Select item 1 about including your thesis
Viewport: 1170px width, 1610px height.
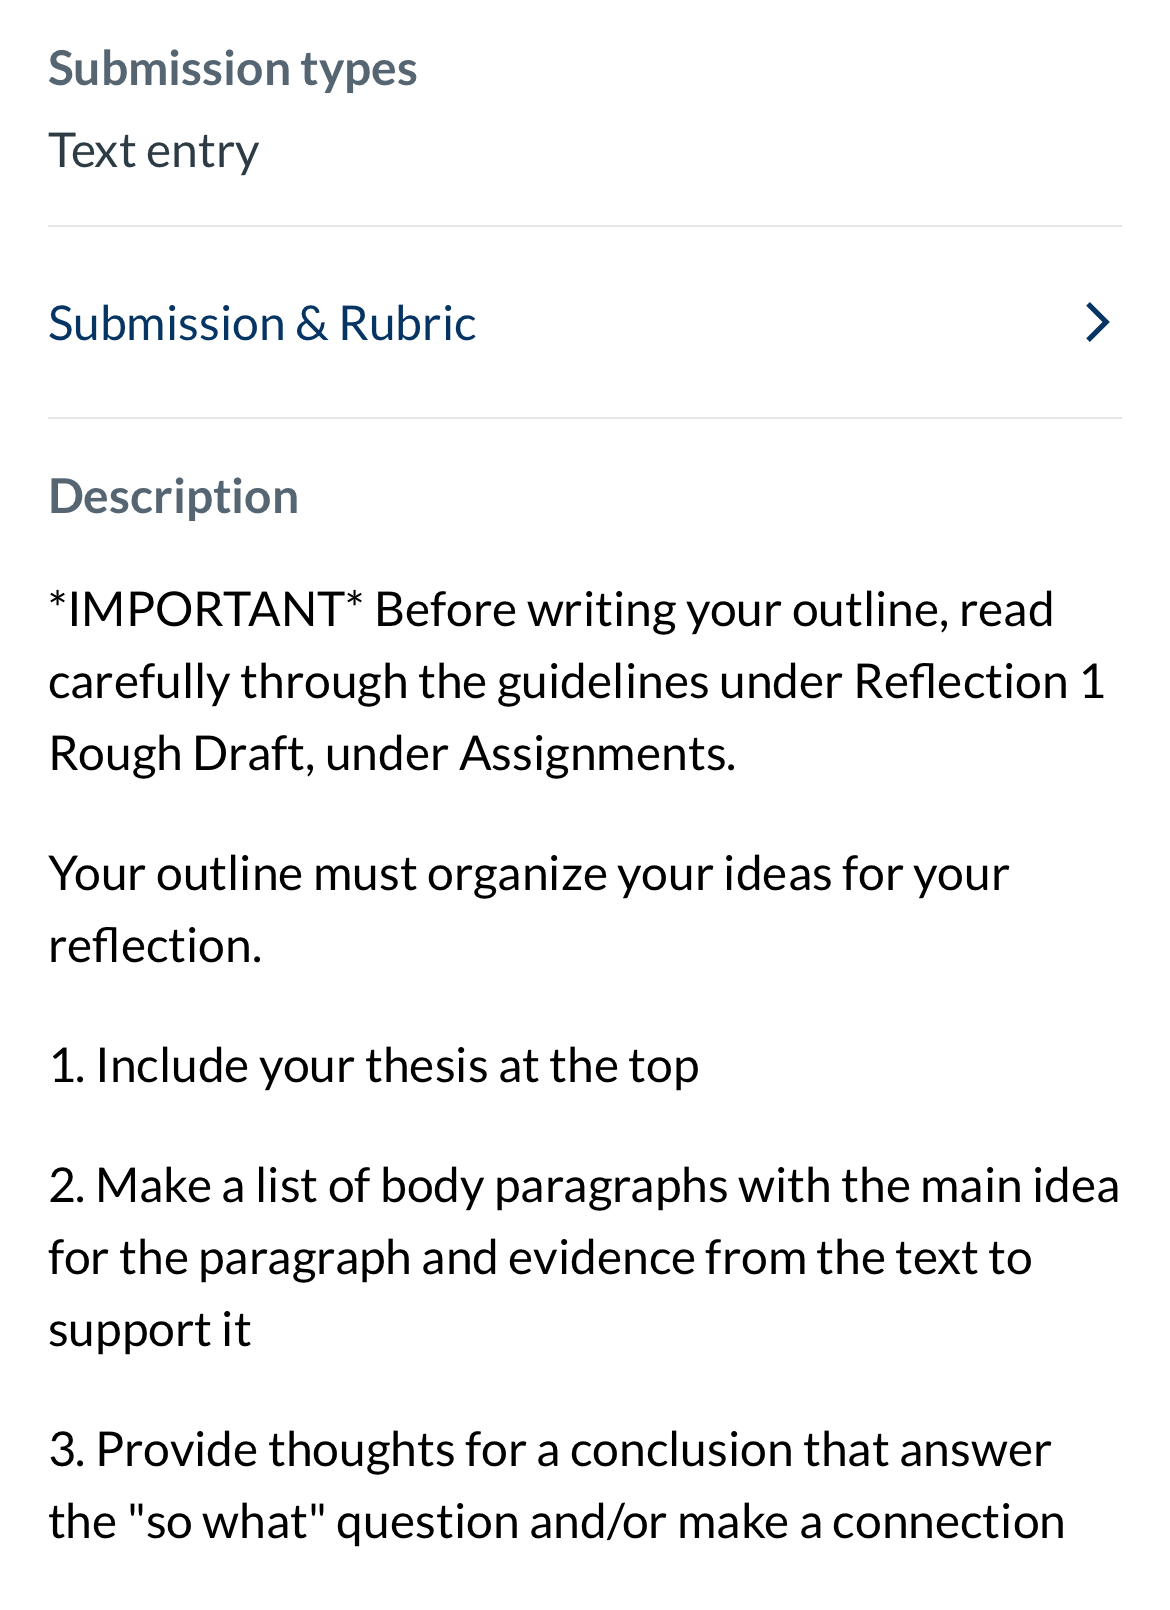coord(375,1064)
